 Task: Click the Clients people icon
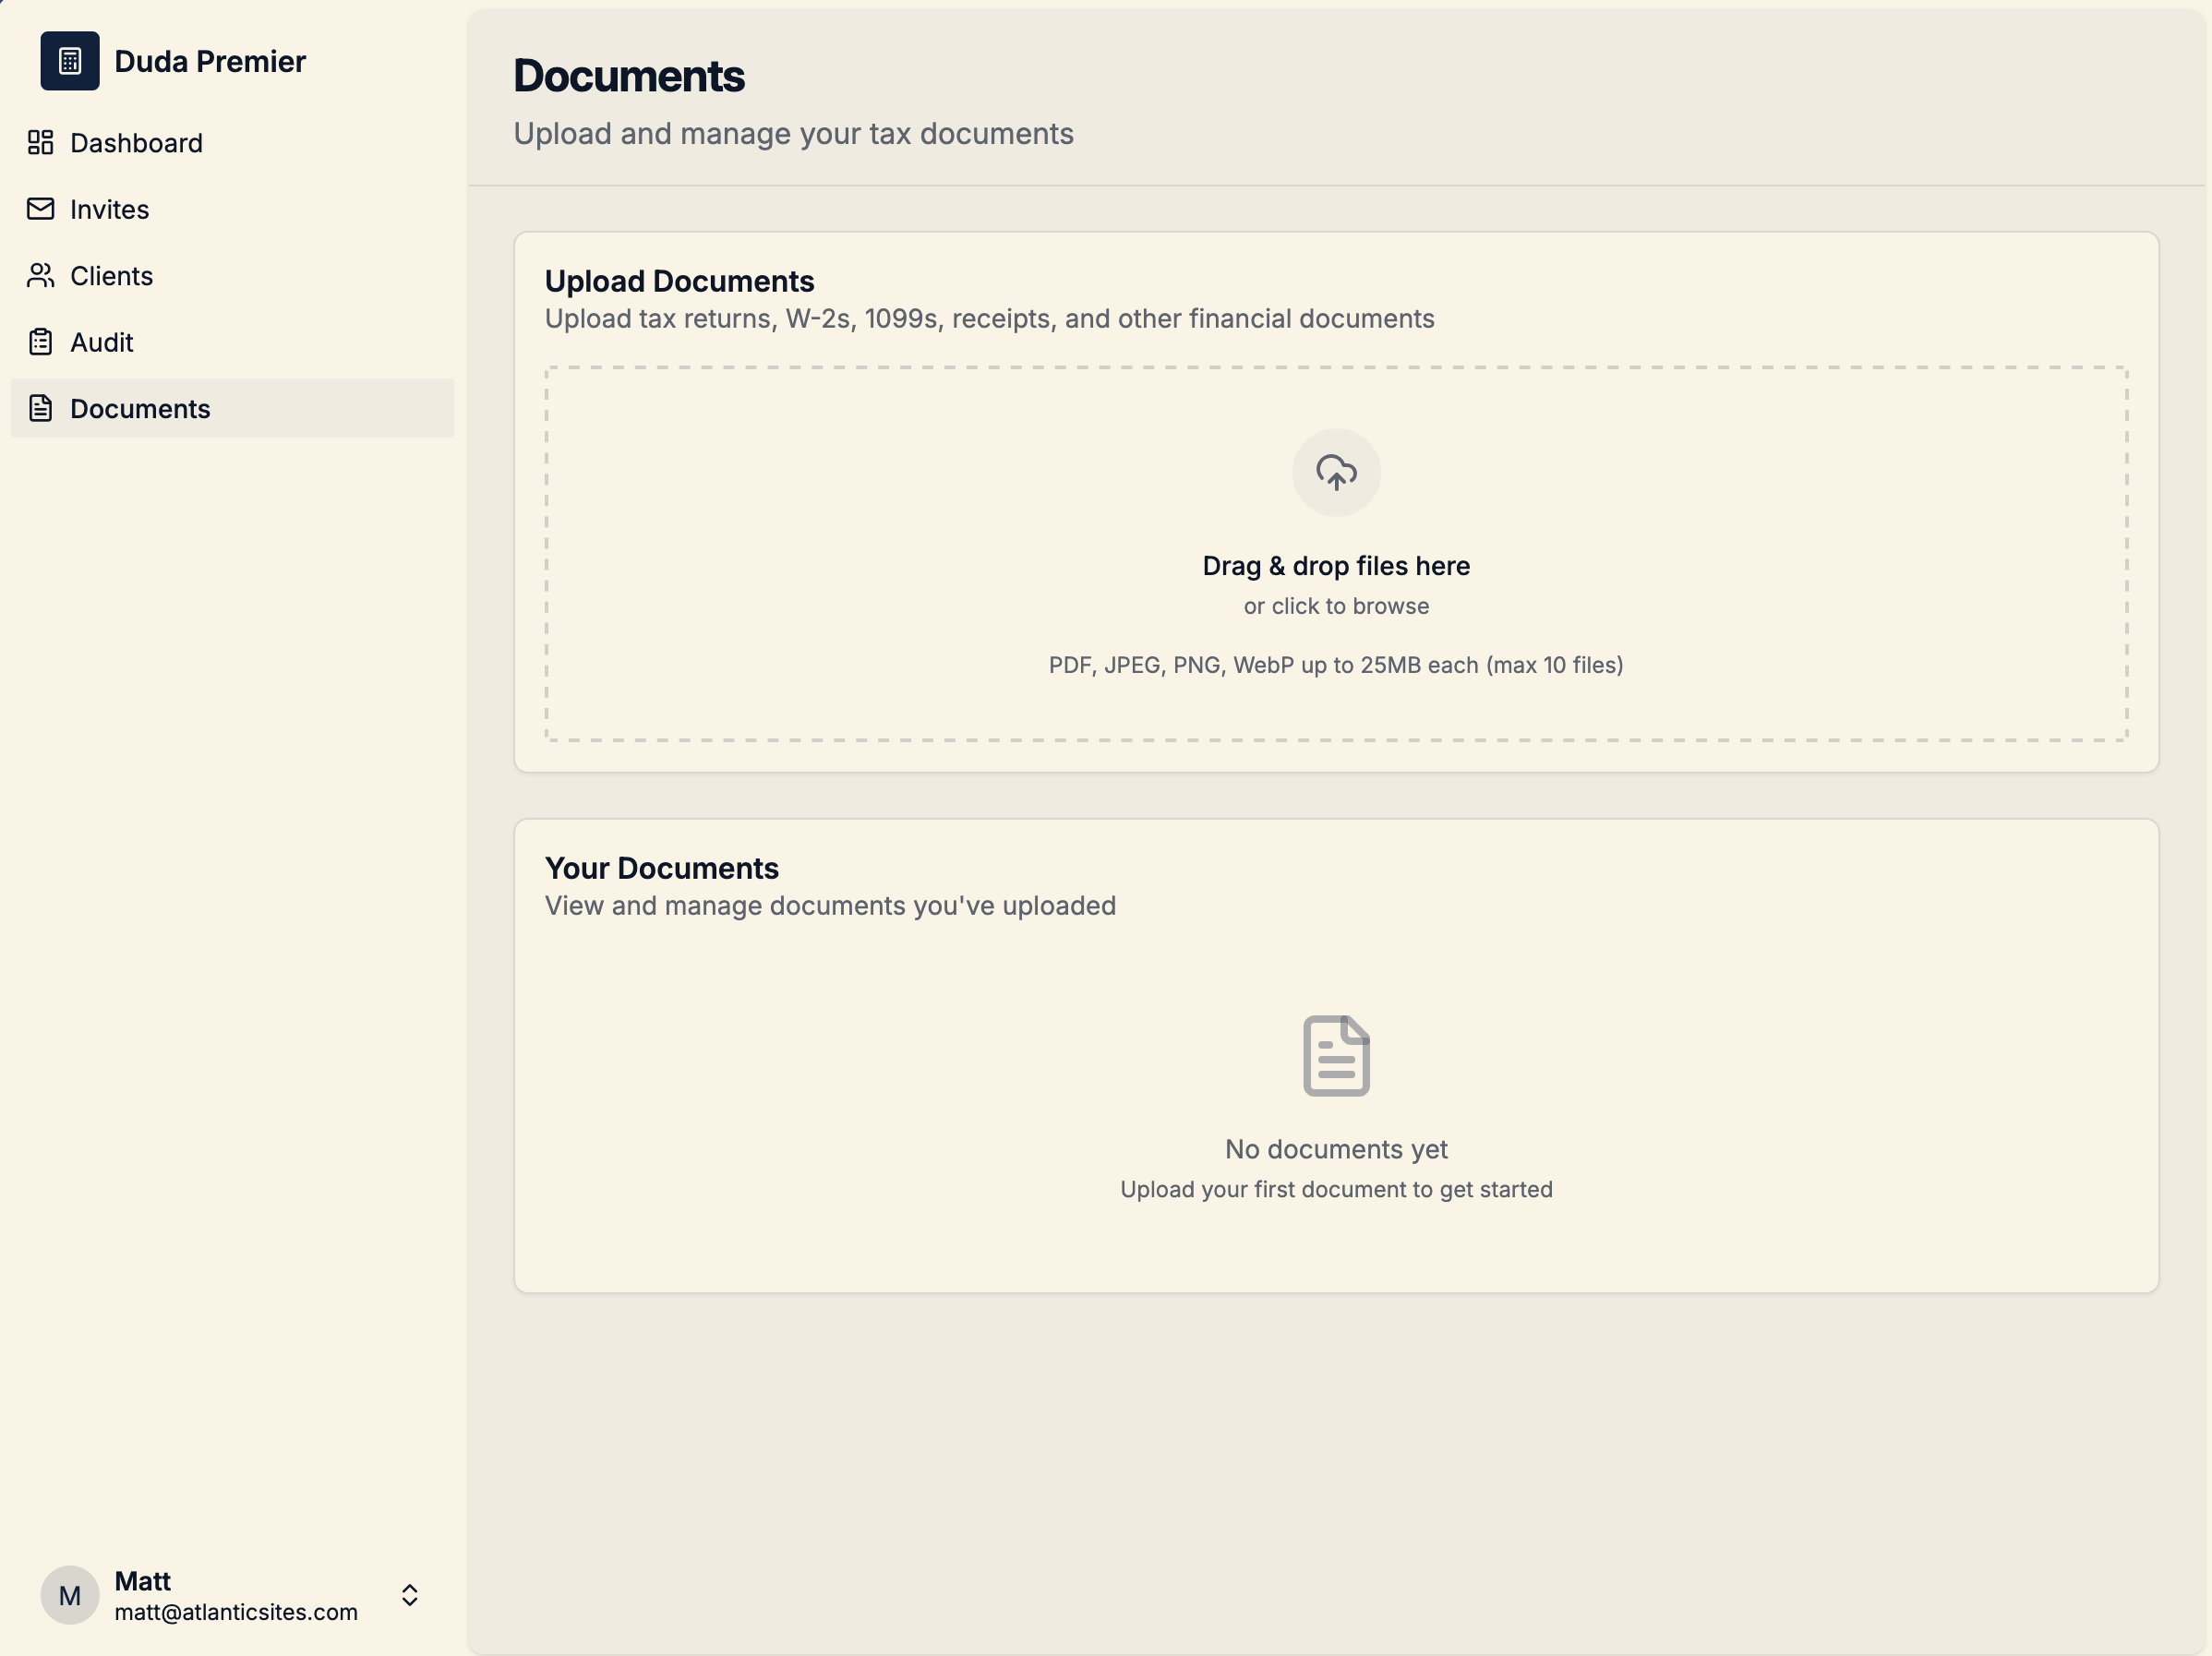pyautogui.click(x=40, y=276)
